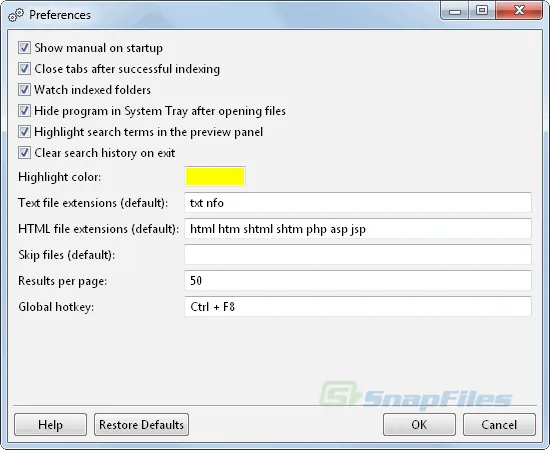Screen dimensions: 550x450
Task: Cancel the Preferences dialog
Action: click(499, 425)
